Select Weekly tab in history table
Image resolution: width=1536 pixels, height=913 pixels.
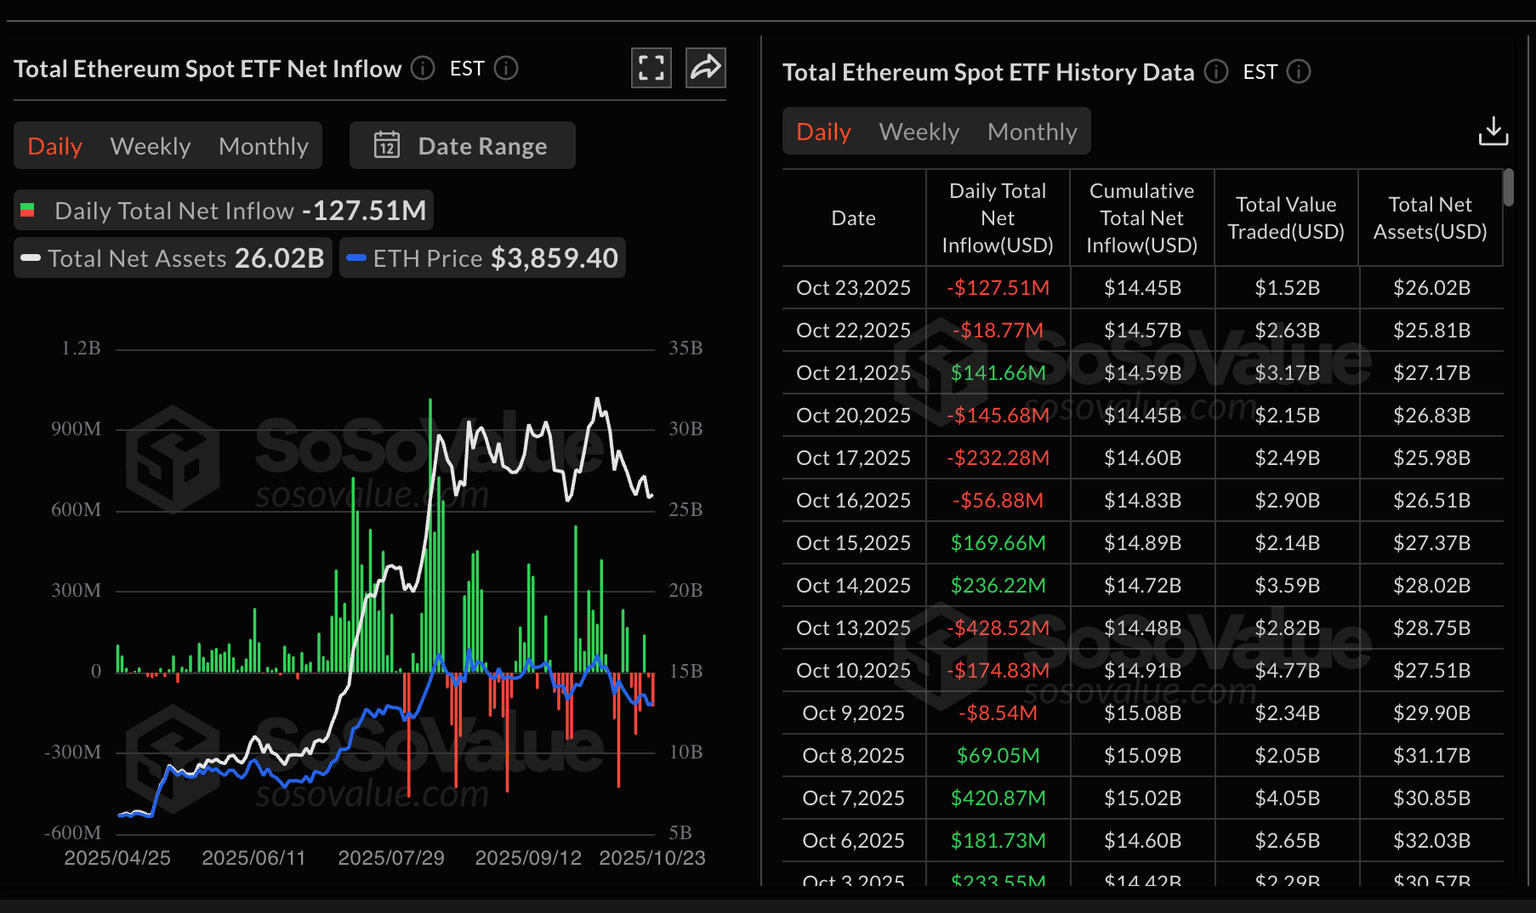[x=918, y=132]
